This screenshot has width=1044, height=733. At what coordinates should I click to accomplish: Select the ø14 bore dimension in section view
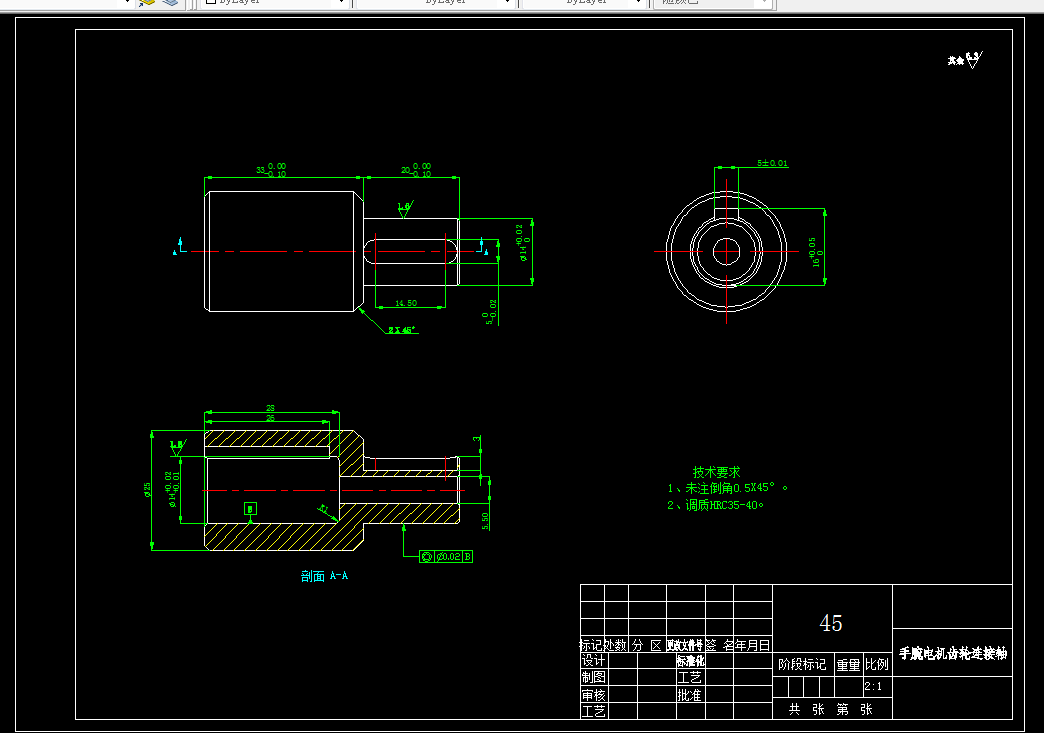172,489
